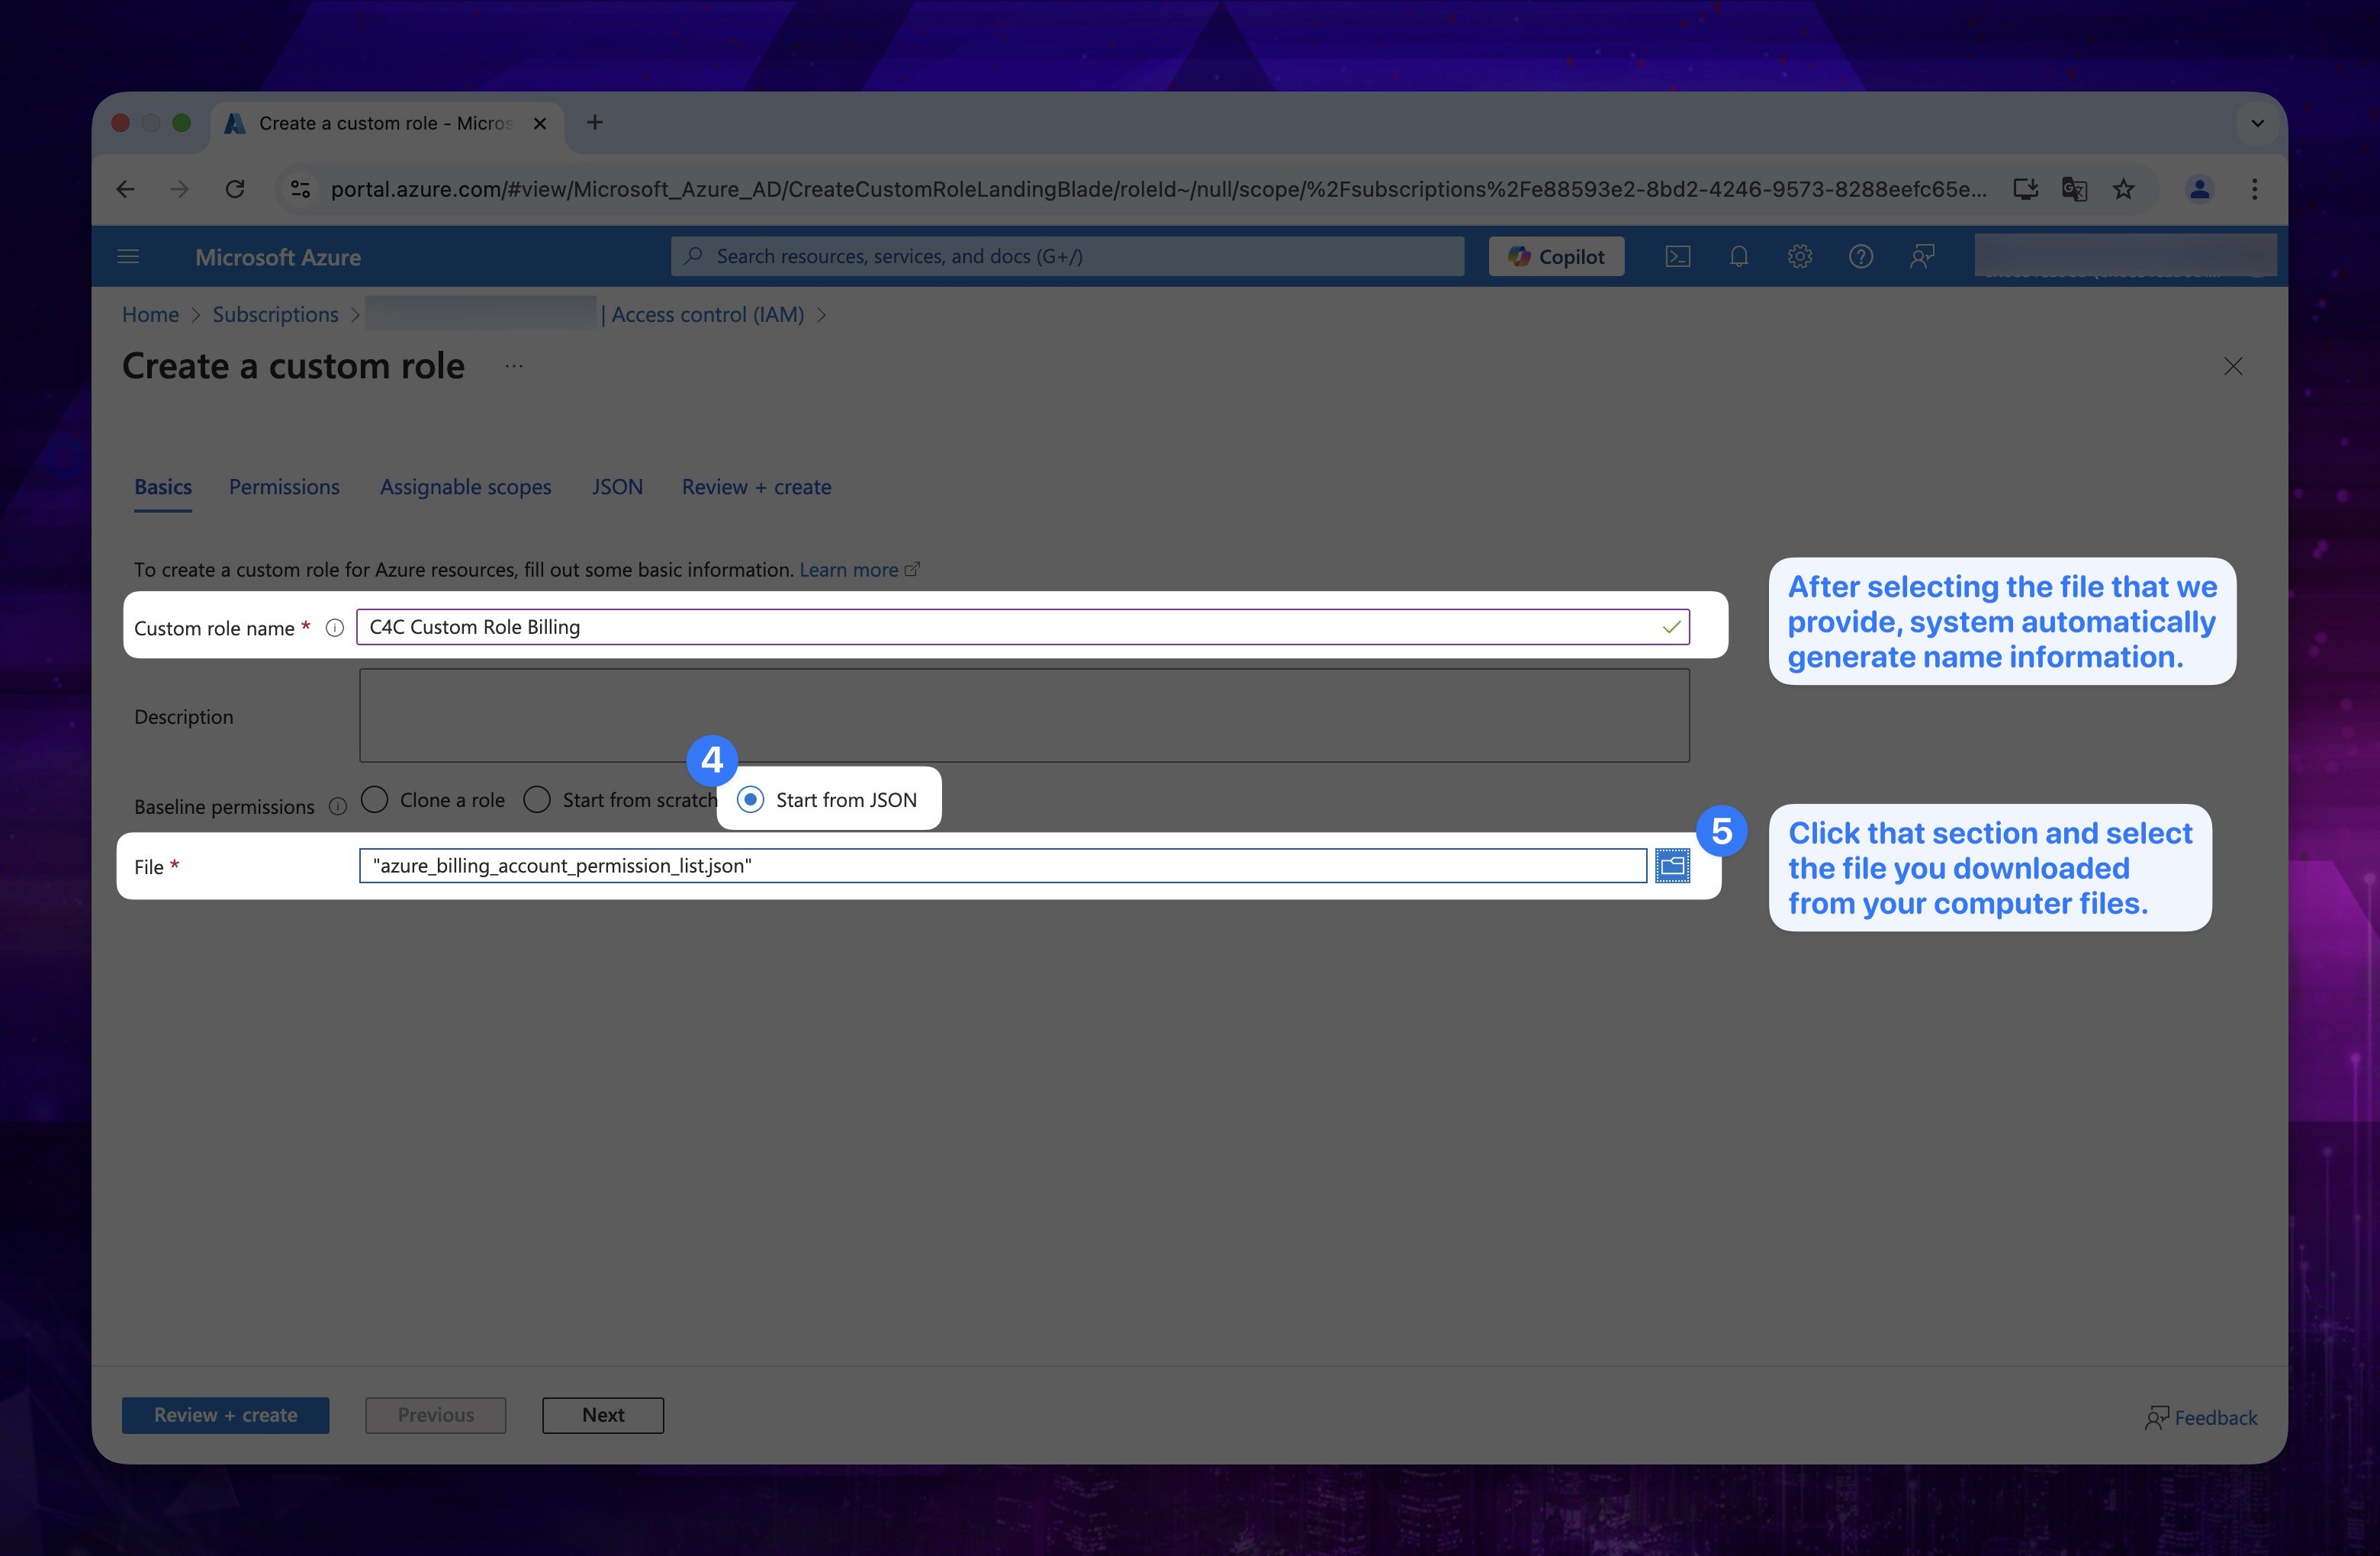Click the Copilot button
Viewport: 2380px width, 1556px height.
tap(1556, 257)
